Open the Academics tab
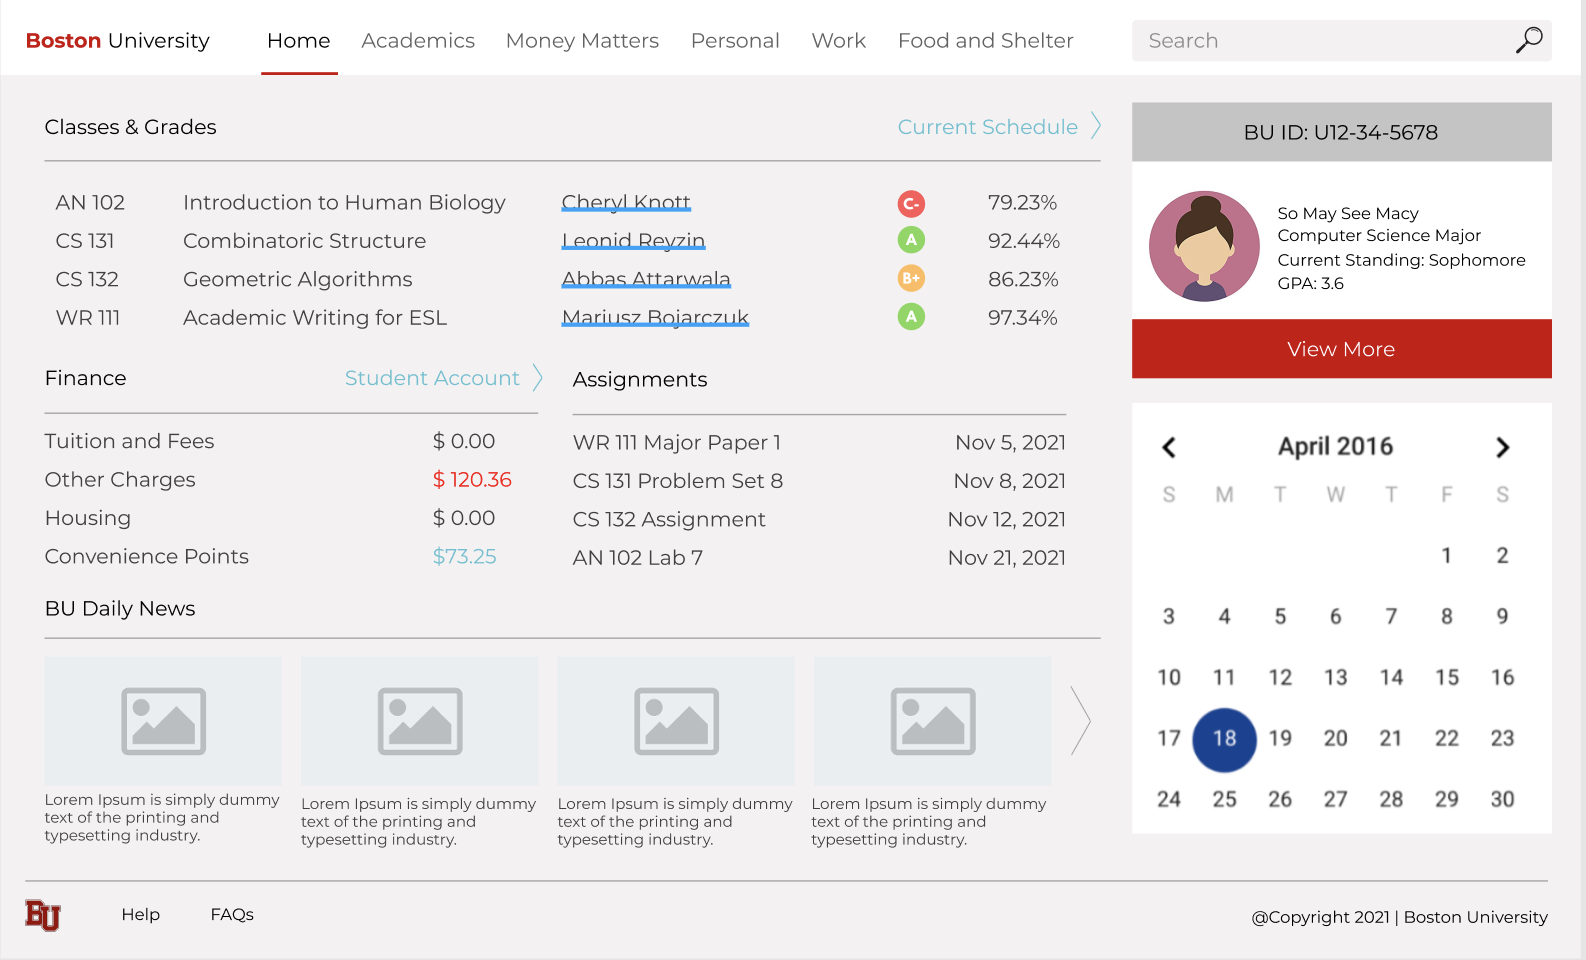The image size is (1586, 960). (x=417, y=41)
